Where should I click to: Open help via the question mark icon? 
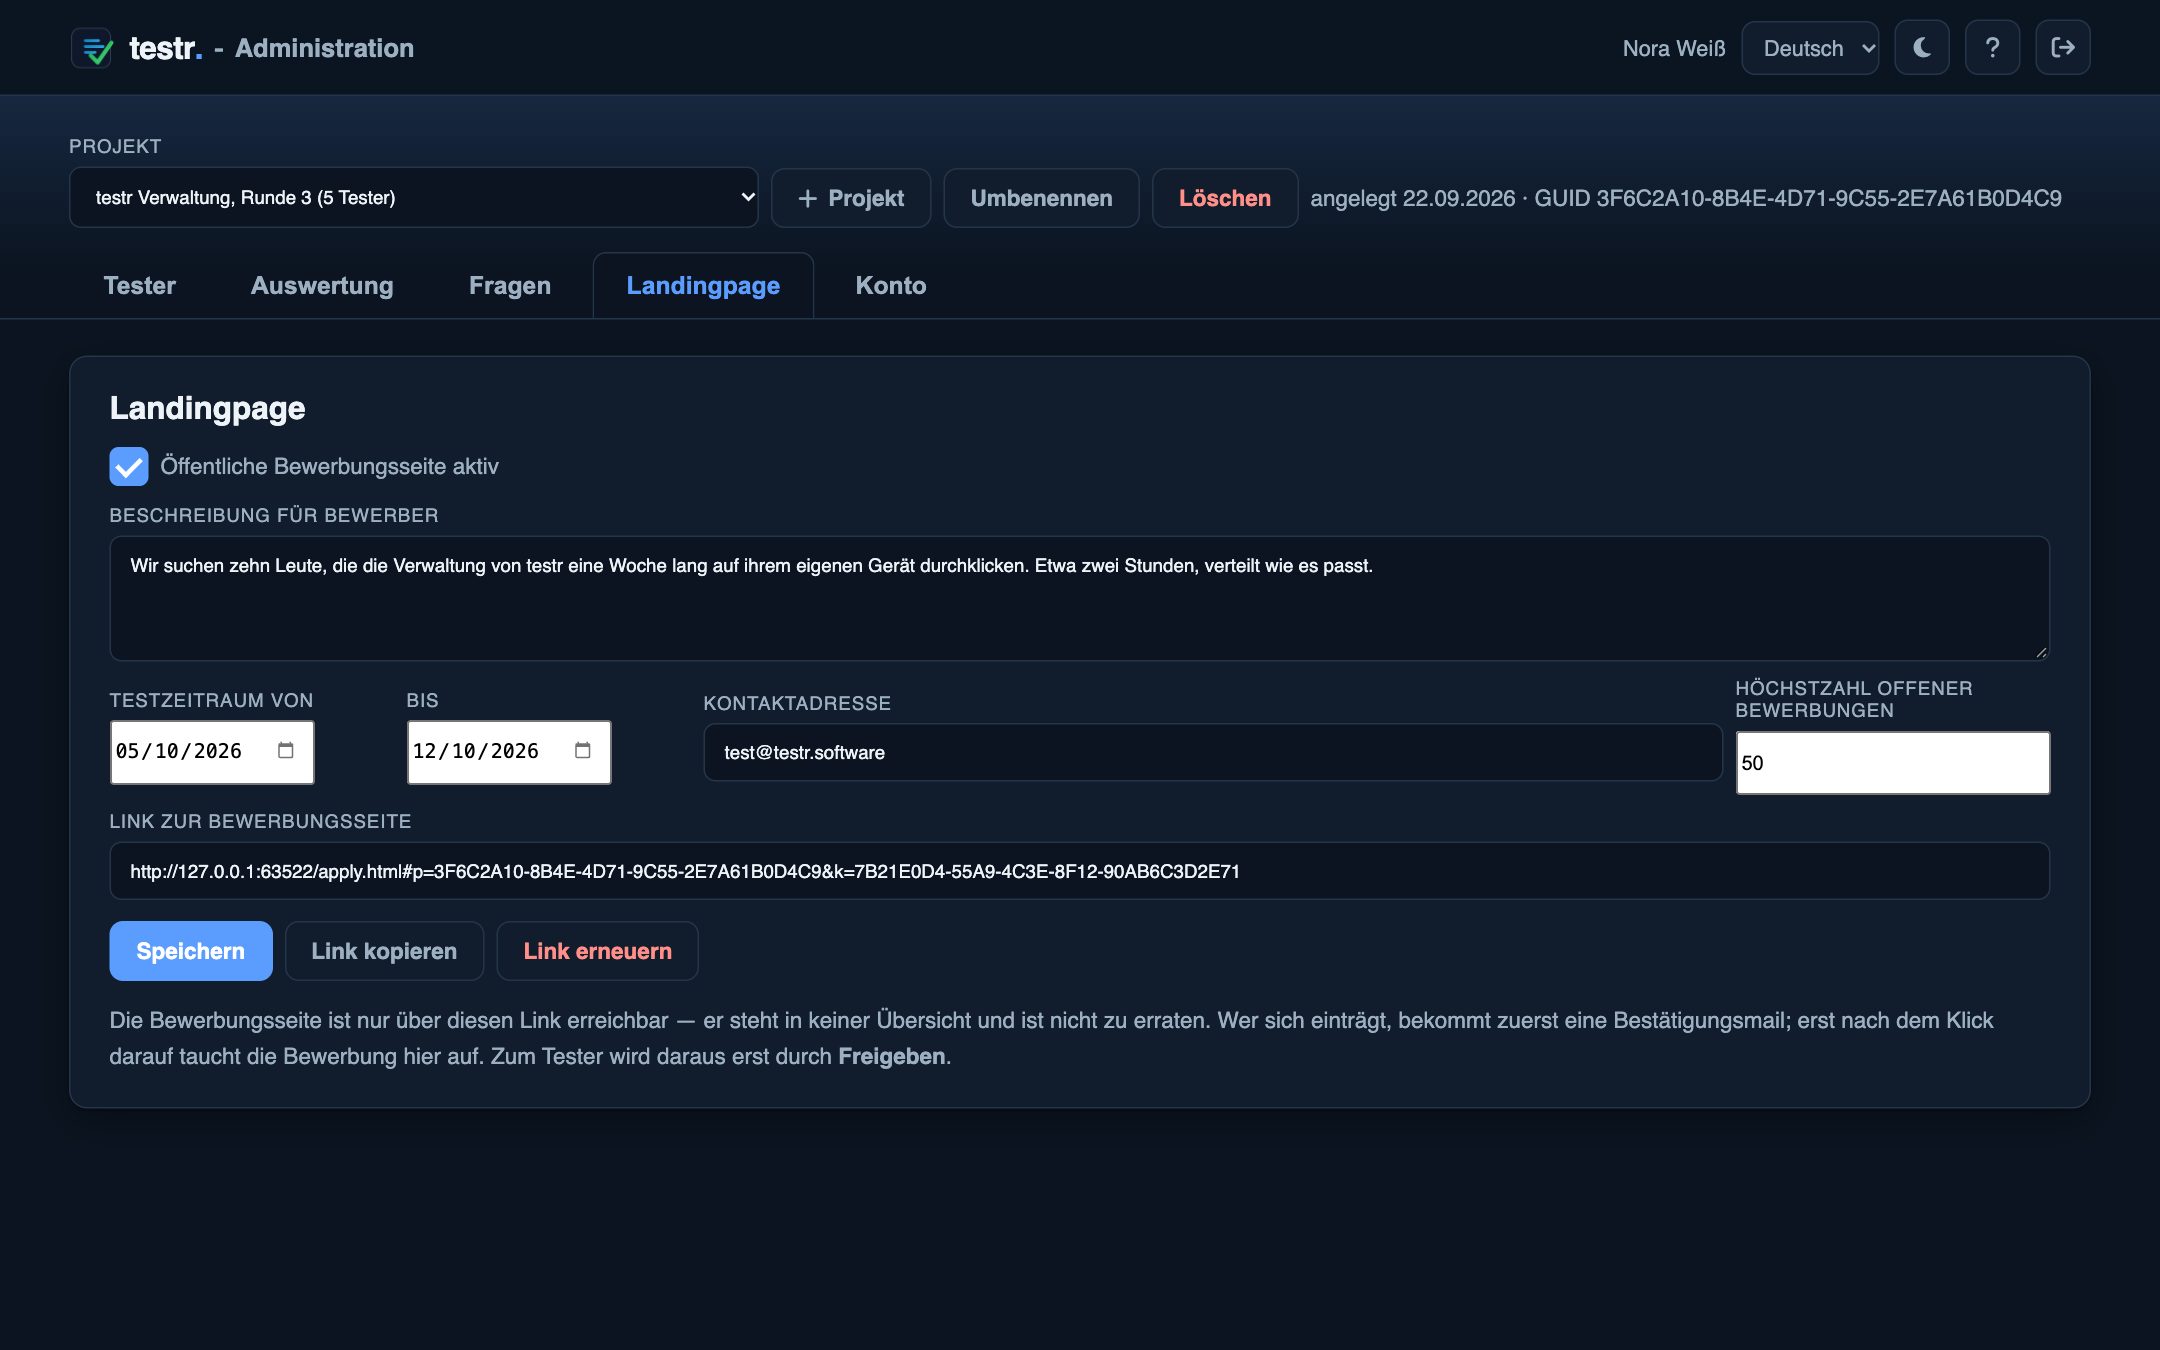click(1992, 48)
